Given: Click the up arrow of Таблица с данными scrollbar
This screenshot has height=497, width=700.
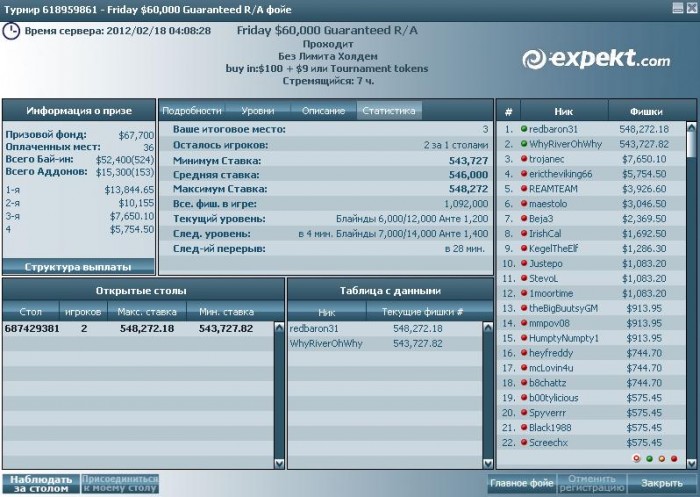Looking at the screenshot, I should (x=488, y=328).
